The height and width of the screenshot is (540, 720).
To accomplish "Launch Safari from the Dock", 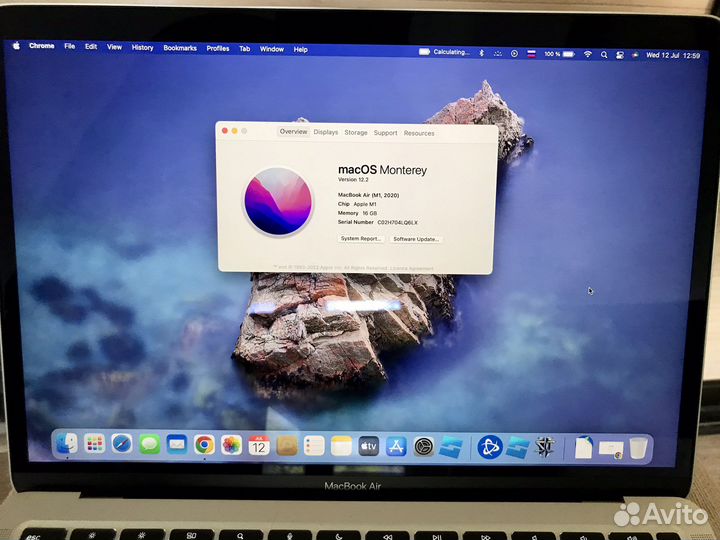I will coord(122,444).
